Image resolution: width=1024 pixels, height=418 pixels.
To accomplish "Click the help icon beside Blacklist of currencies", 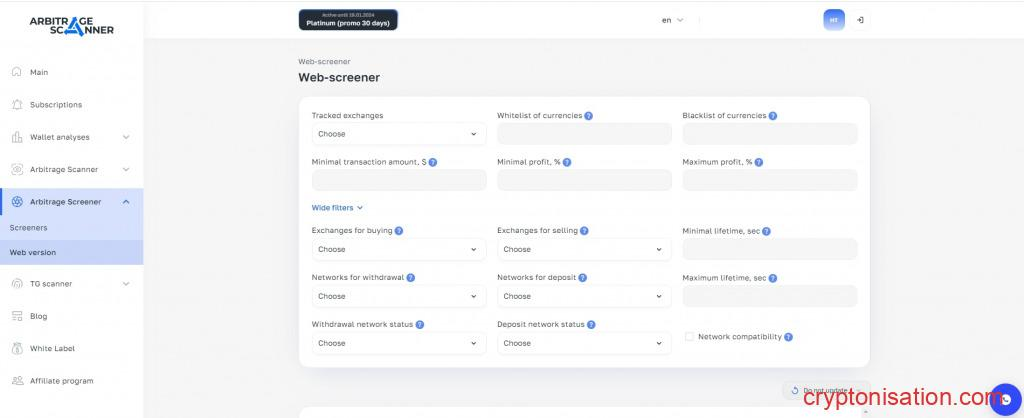I will click(x=772, y=116).
